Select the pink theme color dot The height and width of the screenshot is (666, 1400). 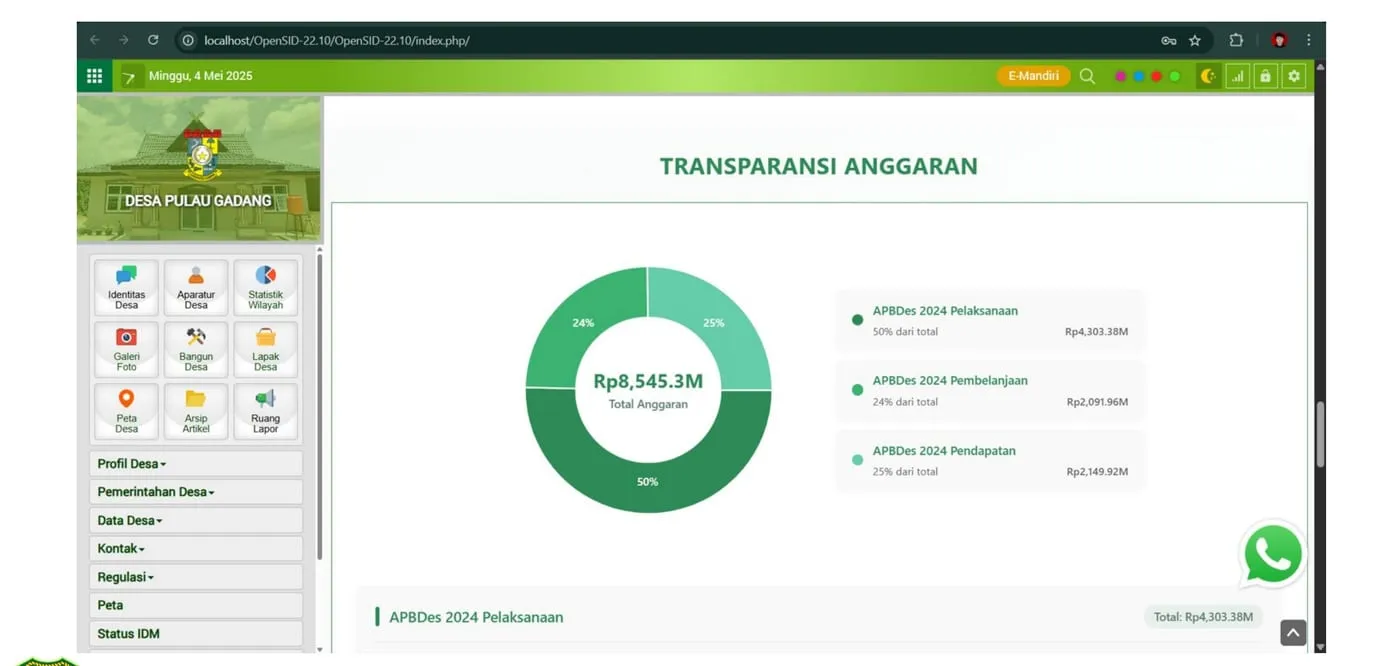tap(1120, 76)
